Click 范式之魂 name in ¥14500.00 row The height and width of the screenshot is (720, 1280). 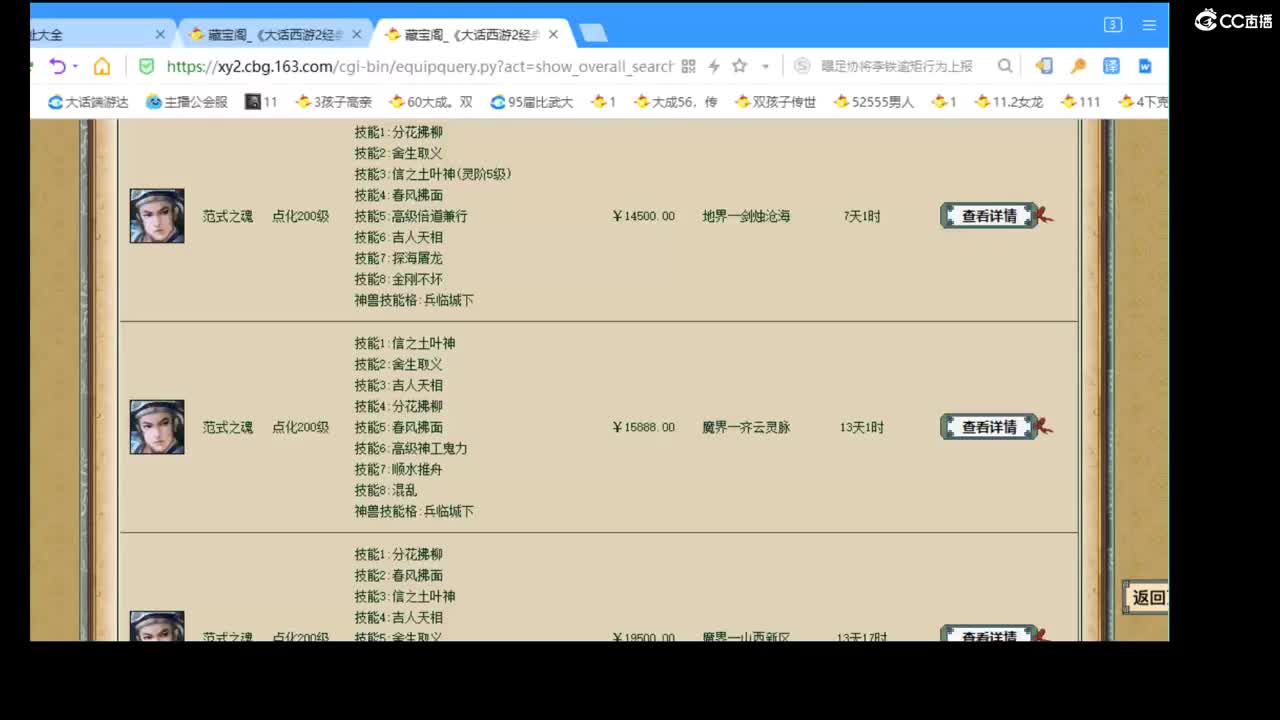(x=228, y=216)
